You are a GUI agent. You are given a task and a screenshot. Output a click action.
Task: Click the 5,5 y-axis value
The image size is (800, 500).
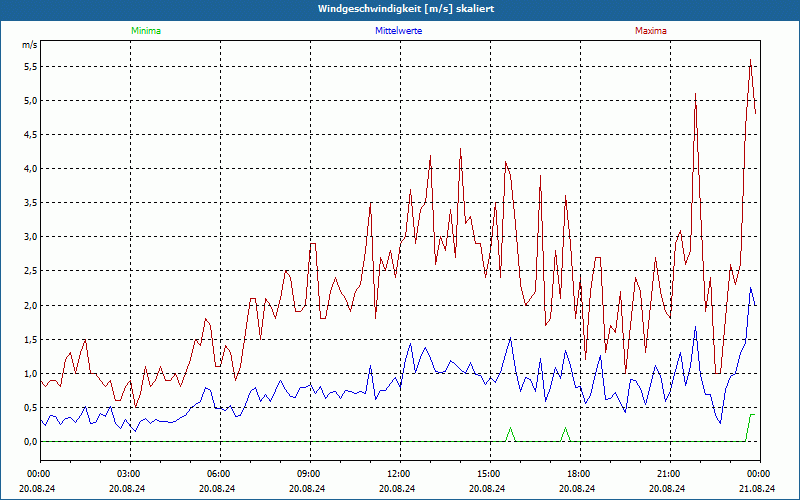pos(31,67)
